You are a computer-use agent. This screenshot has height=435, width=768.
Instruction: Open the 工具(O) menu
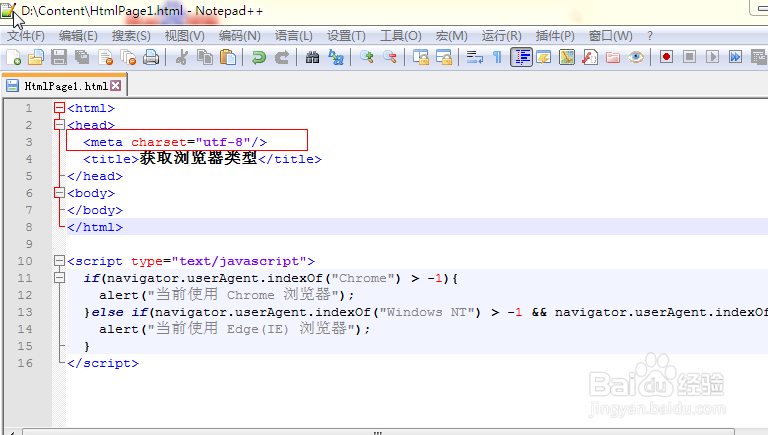click(401, 36)
